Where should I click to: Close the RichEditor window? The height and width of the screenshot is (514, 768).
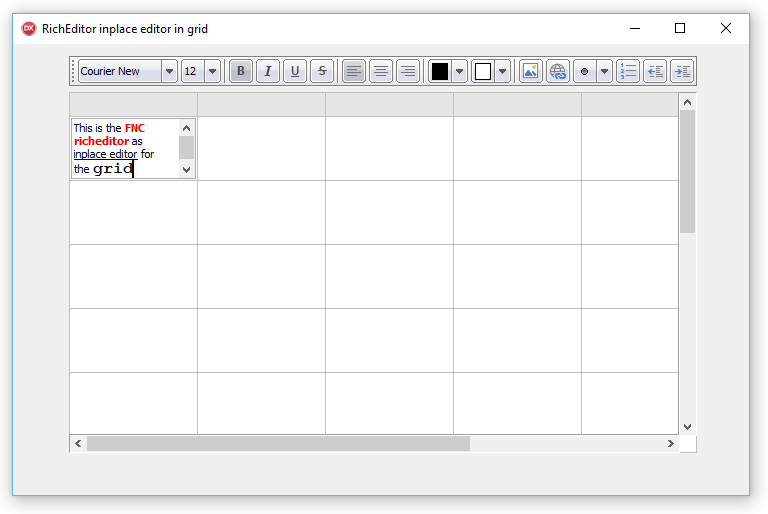tap(726, 29)
